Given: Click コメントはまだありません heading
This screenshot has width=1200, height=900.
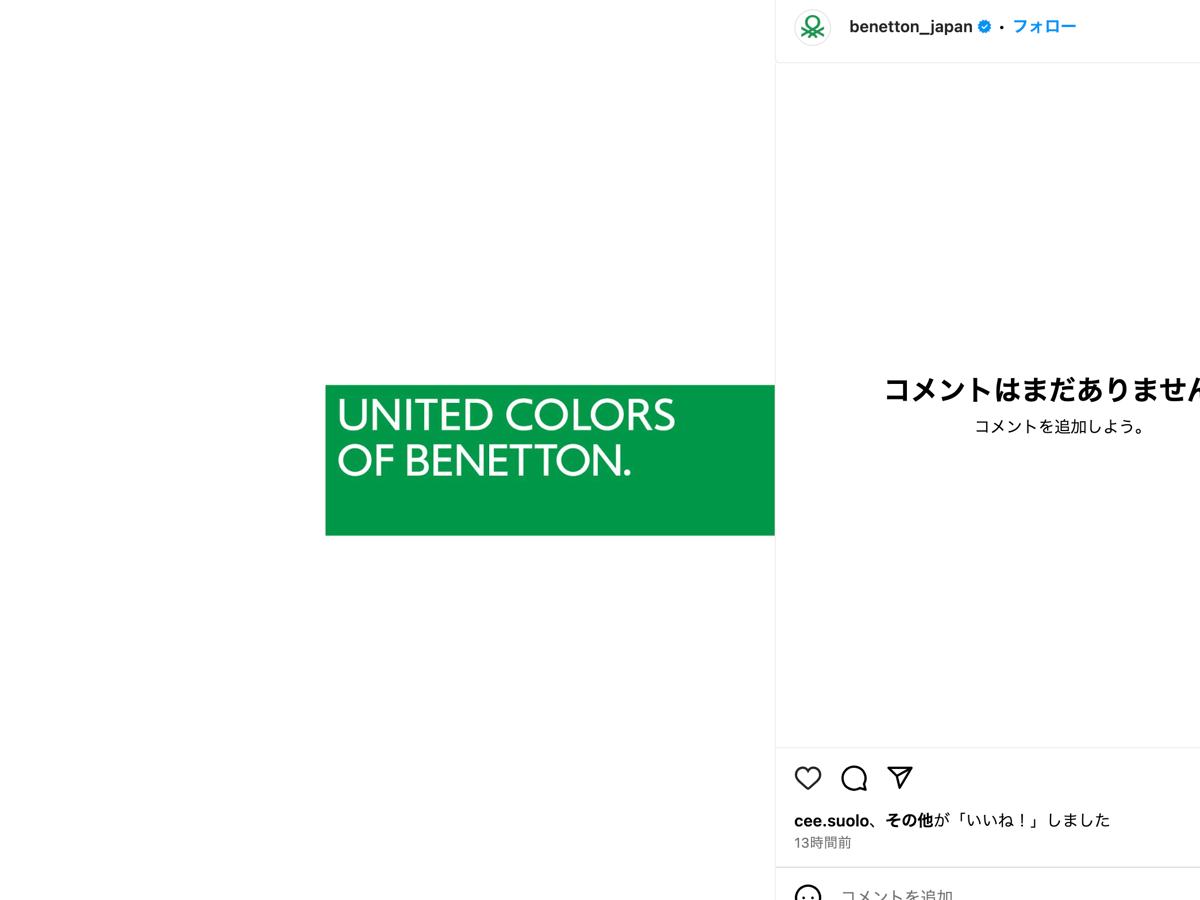Looking at the screenshot, I should coord(1040,390).
